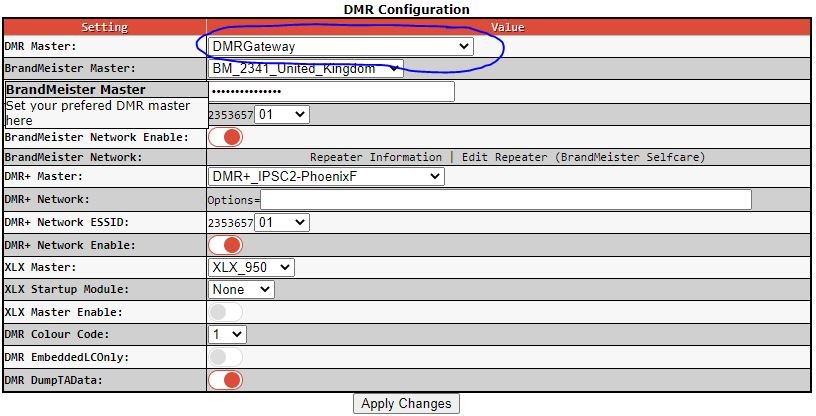Screen dimensions: 816x416
Task: Click the 'Setting' column header
Action: tap(105, 27)
